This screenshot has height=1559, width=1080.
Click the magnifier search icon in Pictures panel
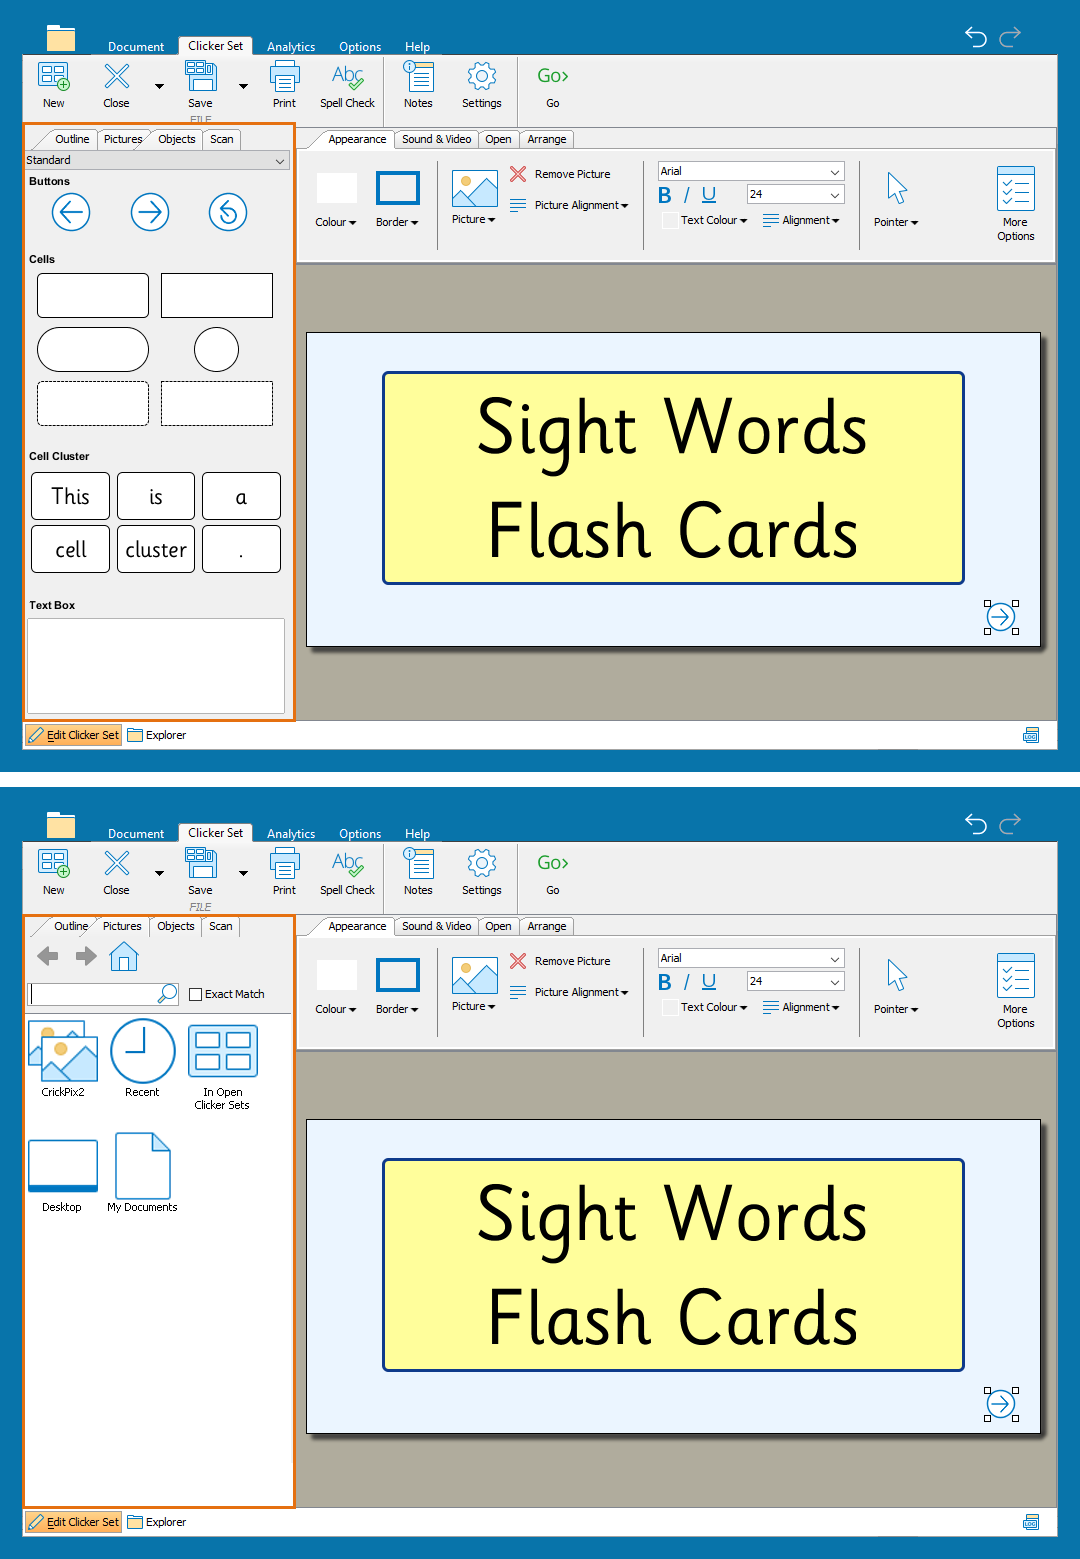(x=168, y=993)
